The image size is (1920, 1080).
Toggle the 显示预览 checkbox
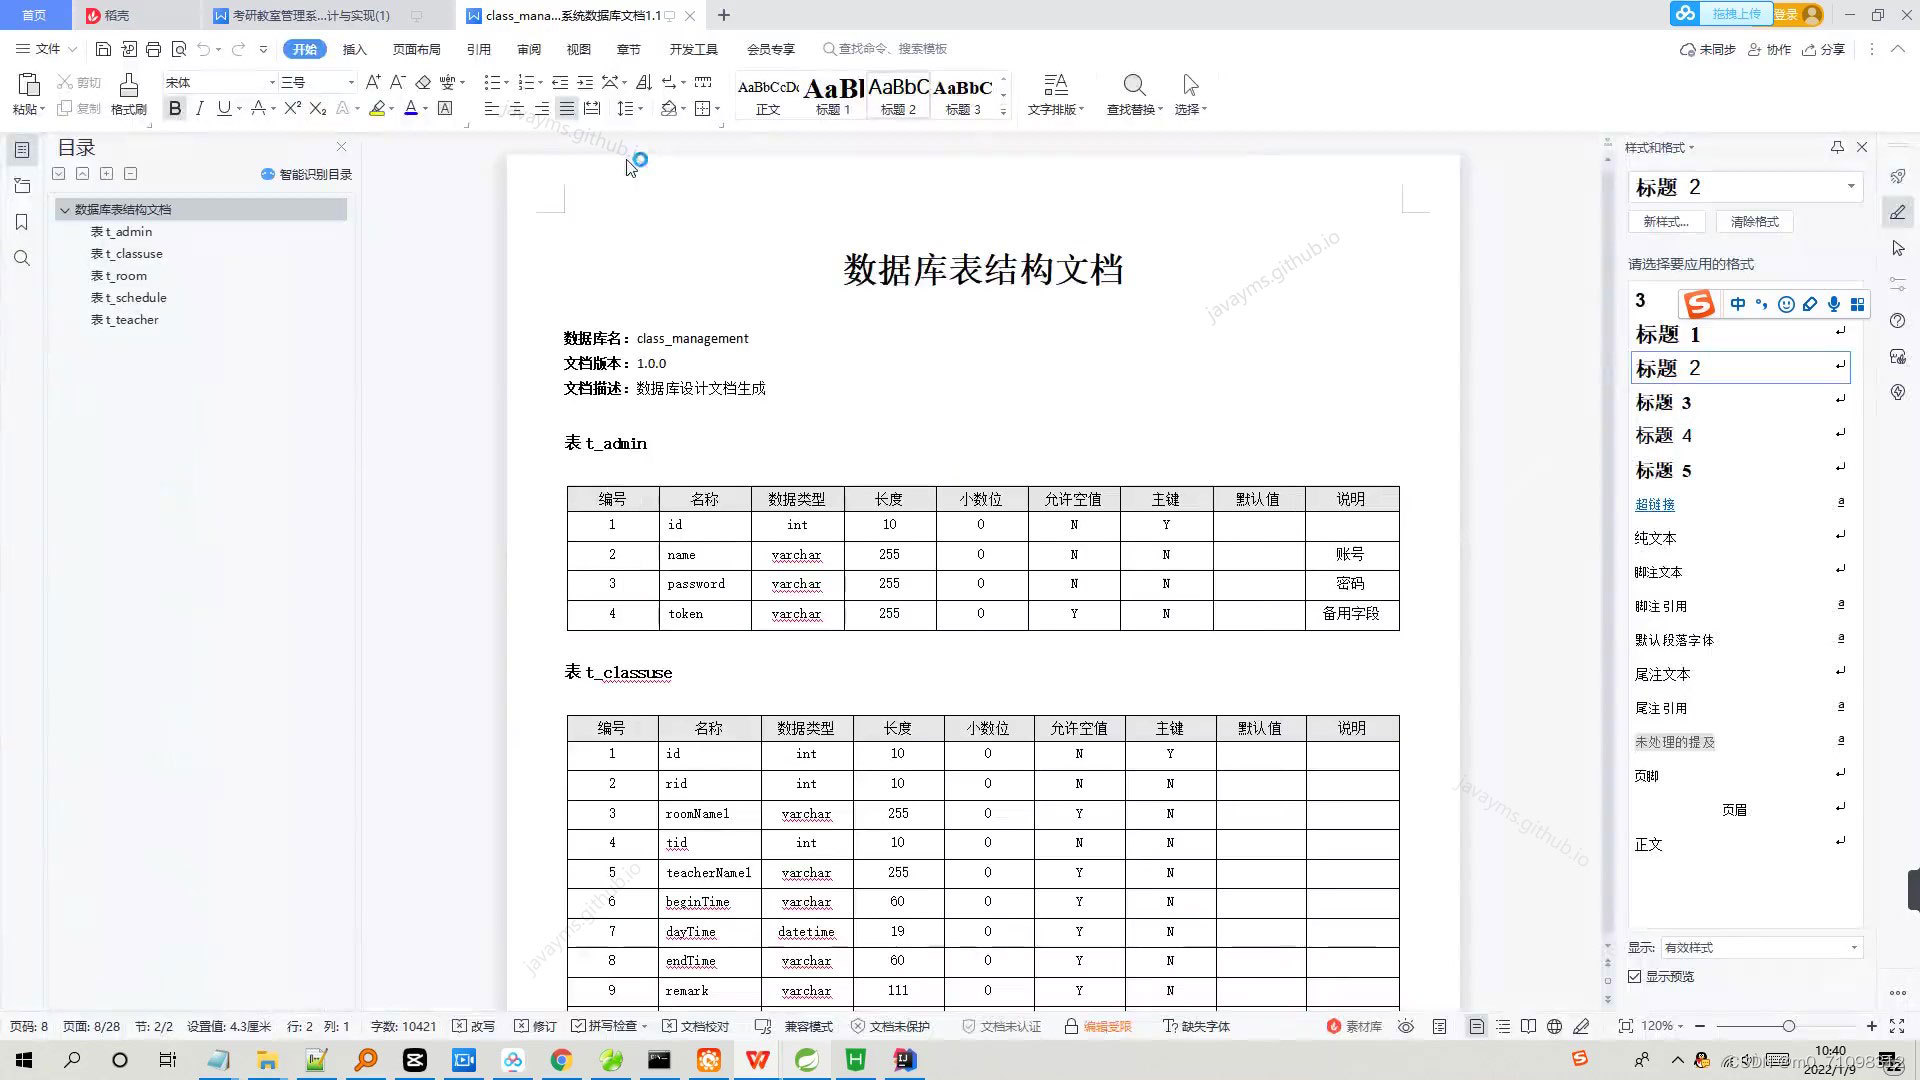pos(1635,976)
